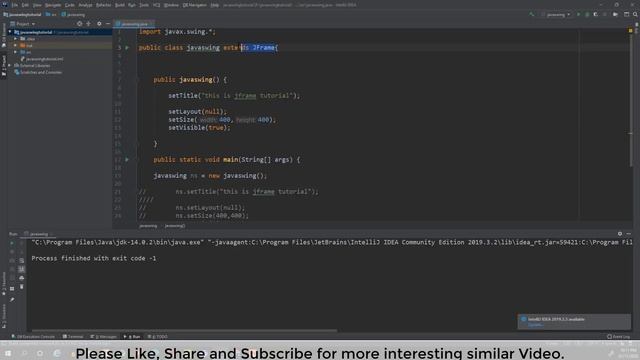Expand External Libraries node
Screen dimensions: 640x360
(10, 65)
